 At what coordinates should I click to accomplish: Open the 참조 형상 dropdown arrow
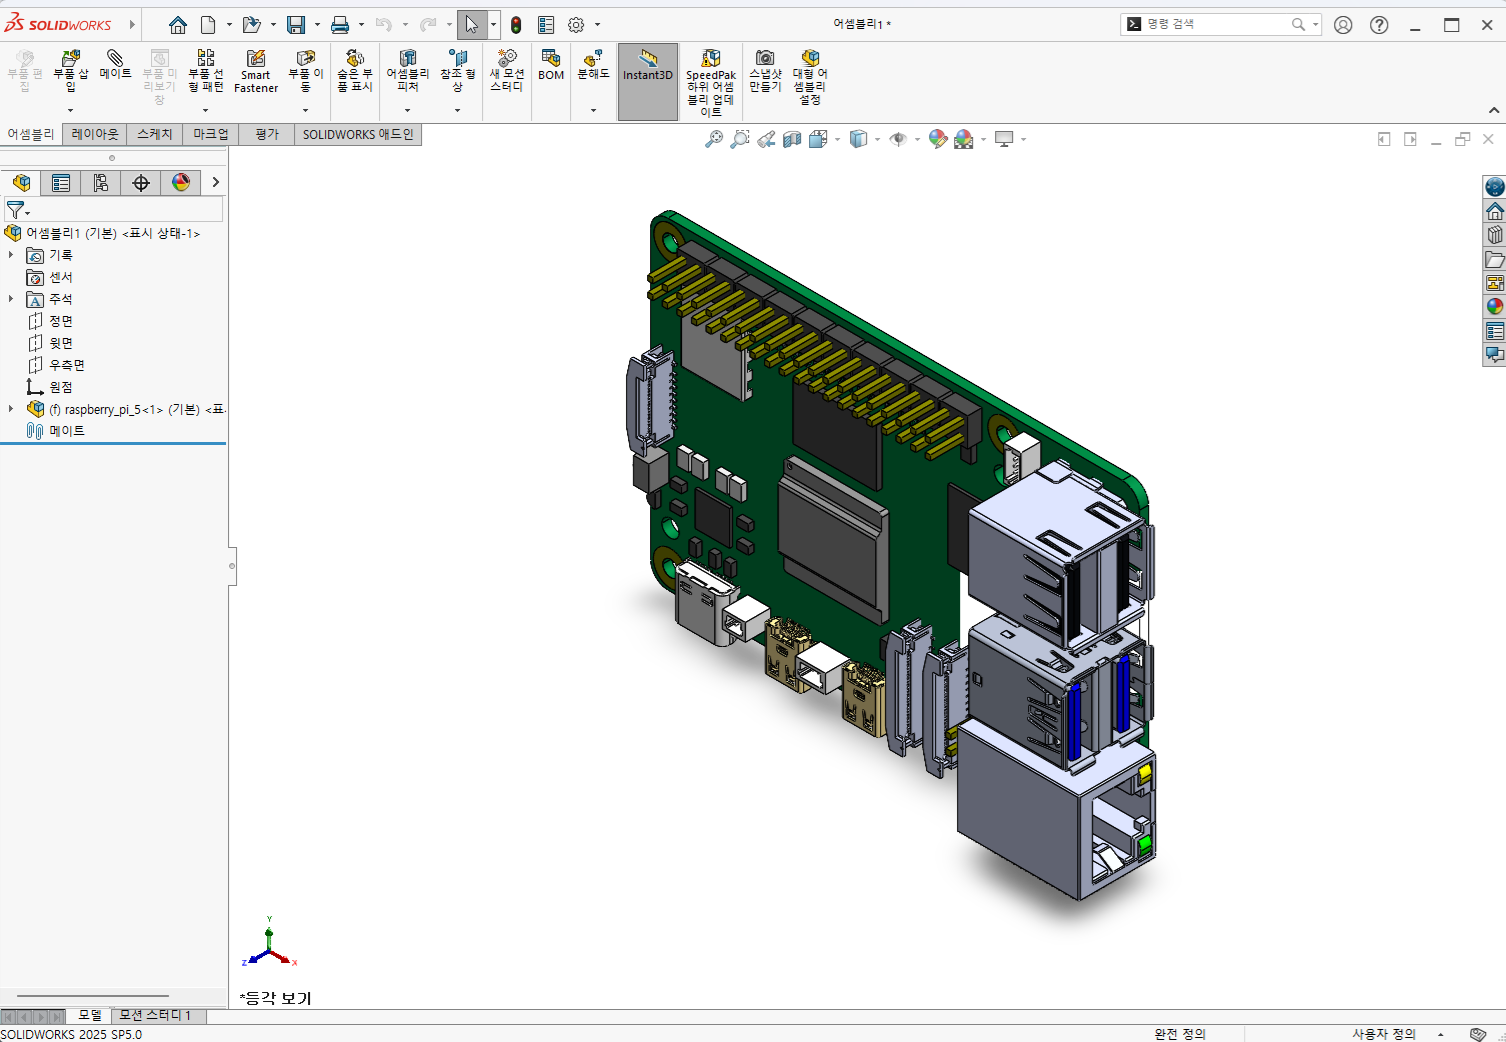tap(457, 110)
